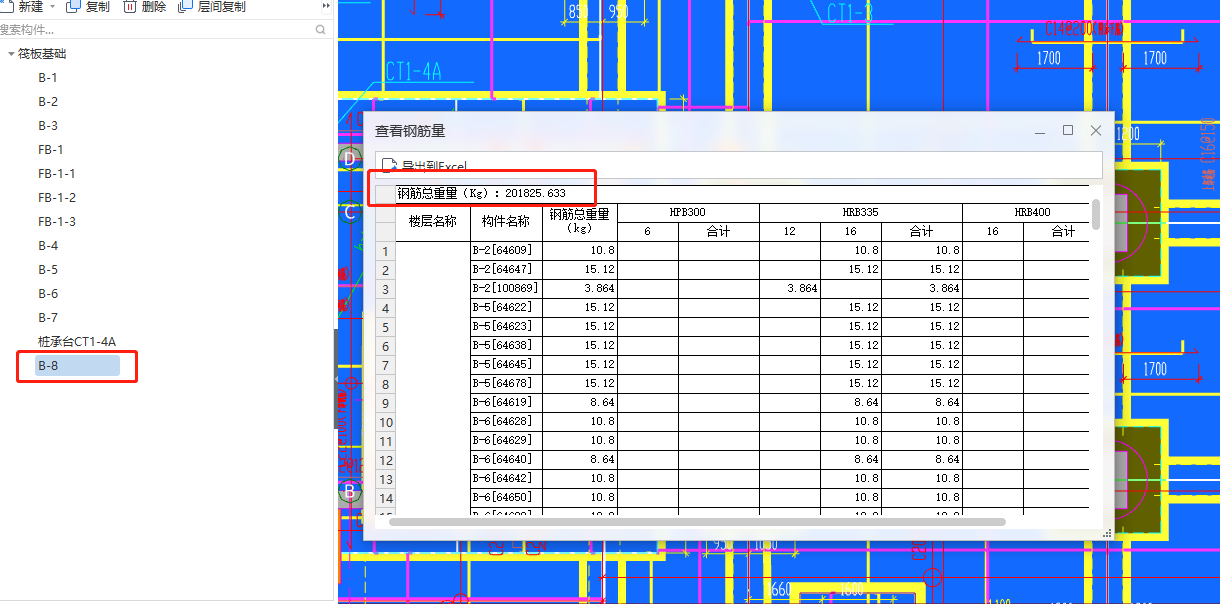Click the 楼层名称 column header

click(x=432, y=222)
